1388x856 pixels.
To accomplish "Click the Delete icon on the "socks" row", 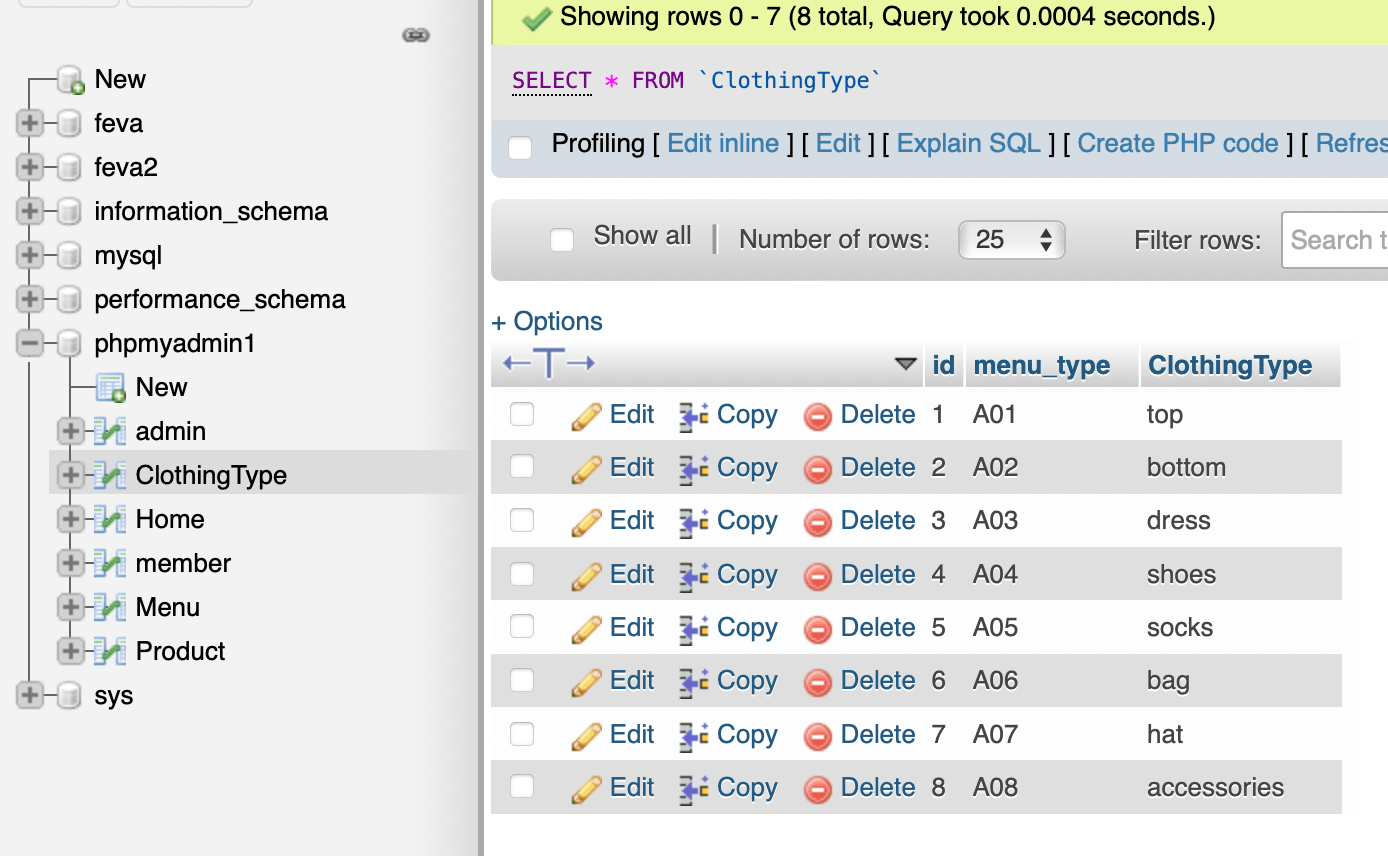I will click(817, 627).
